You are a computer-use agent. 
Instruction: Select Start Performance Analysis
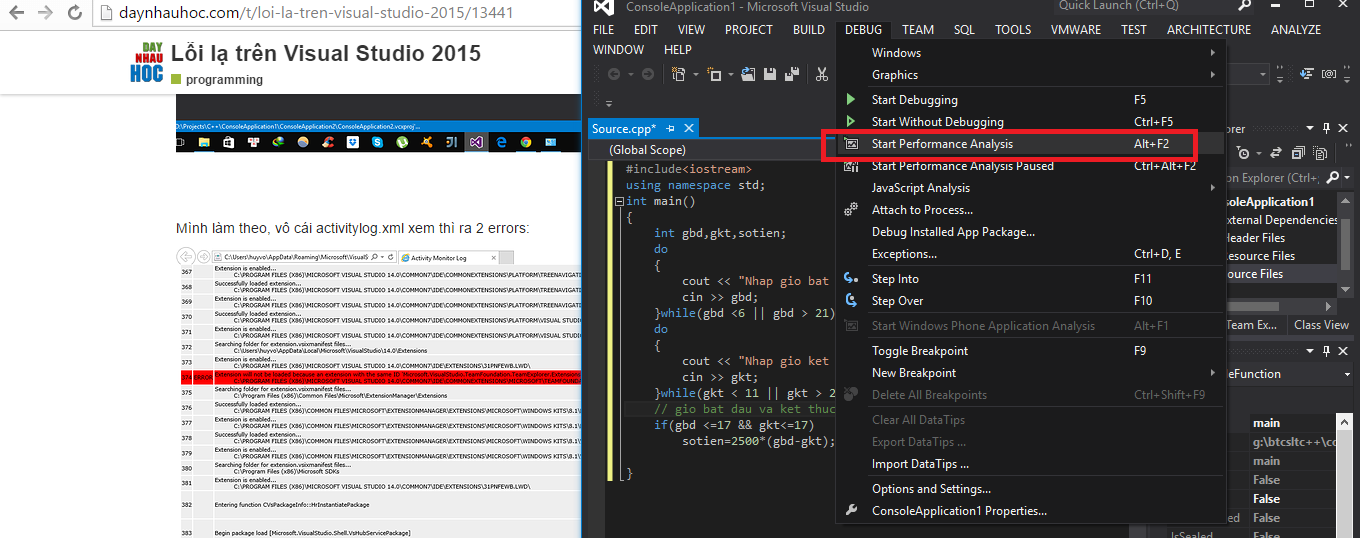(1030, 143)
